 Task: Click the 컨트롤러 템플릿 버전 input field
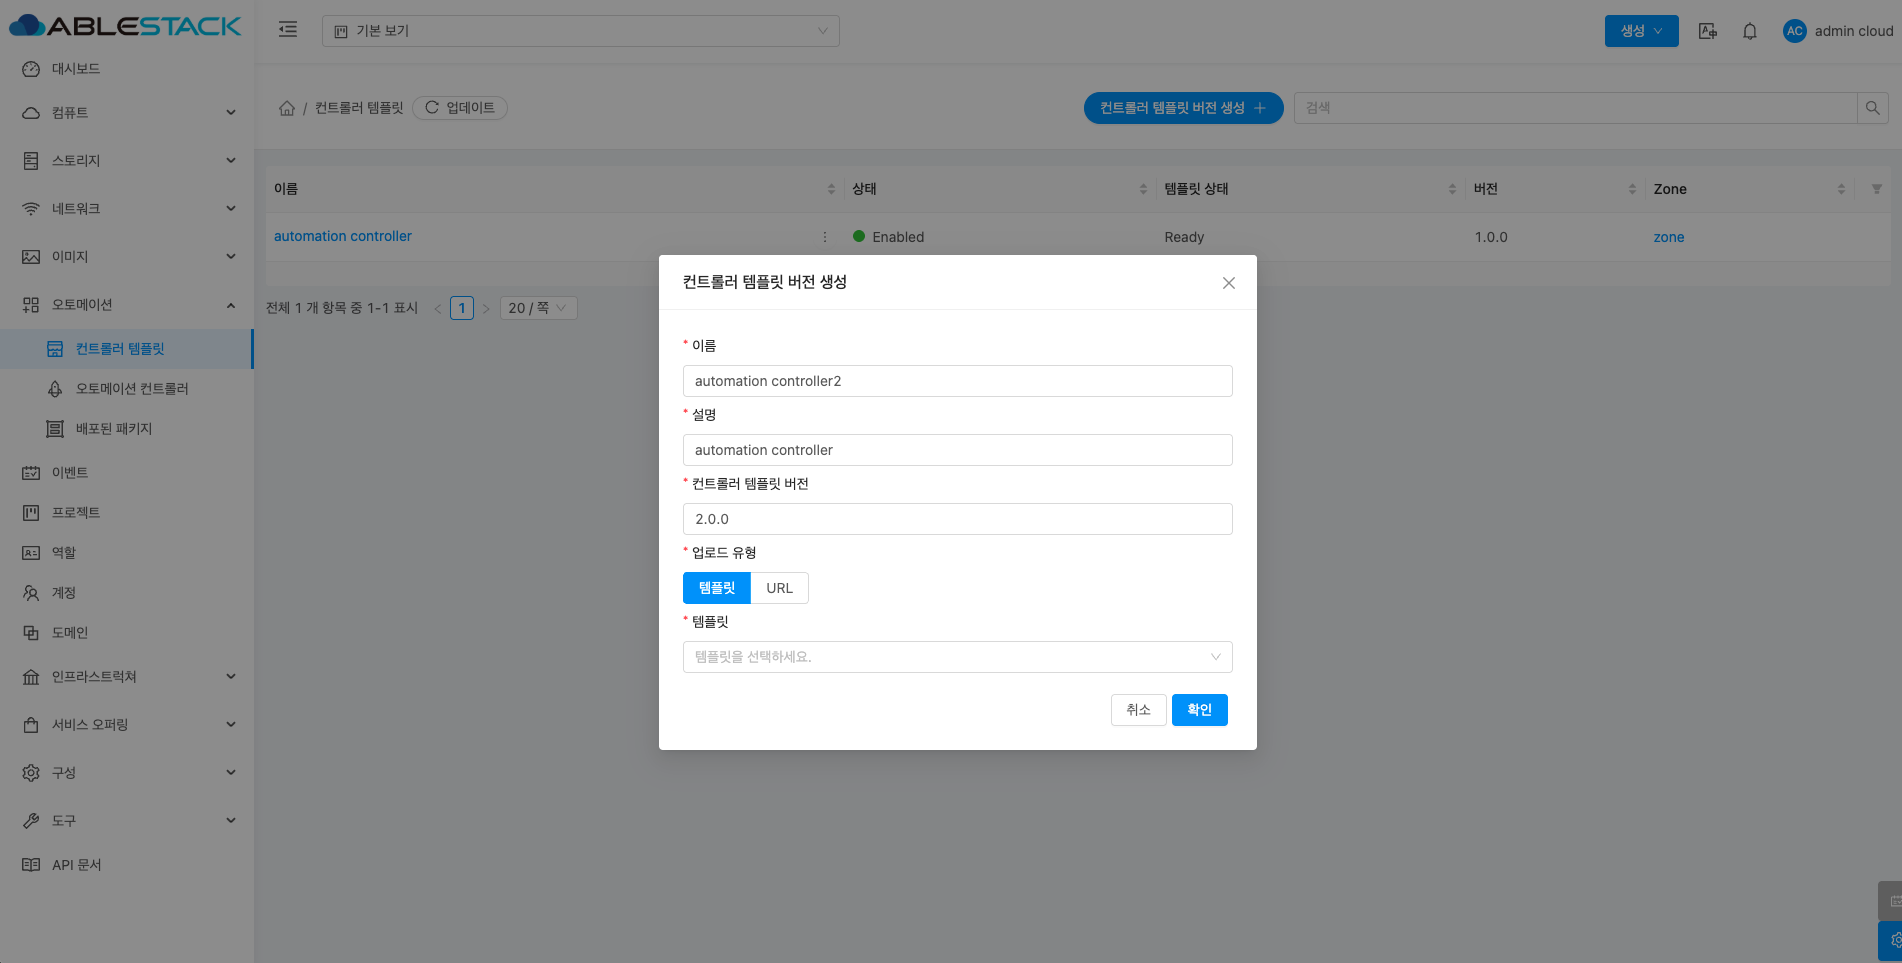pyautogui.click(x=958, y=519)
